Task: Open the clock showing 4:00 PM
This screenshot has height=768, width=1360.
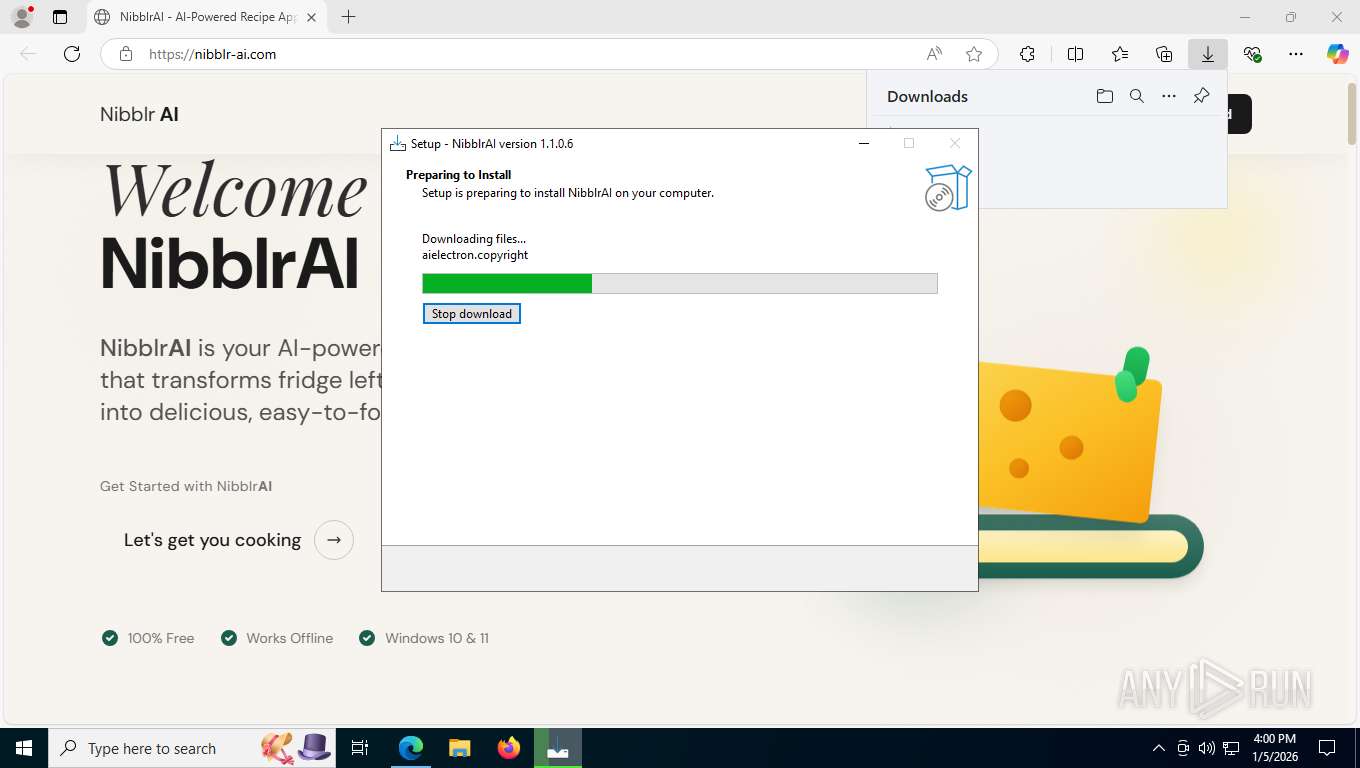Action: 1274,748
